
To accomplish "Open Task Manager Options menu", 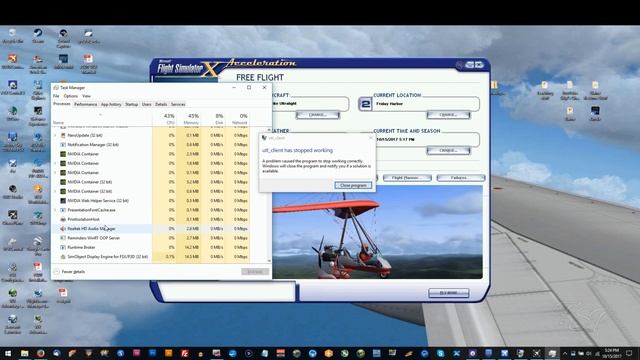I will 71,96.
